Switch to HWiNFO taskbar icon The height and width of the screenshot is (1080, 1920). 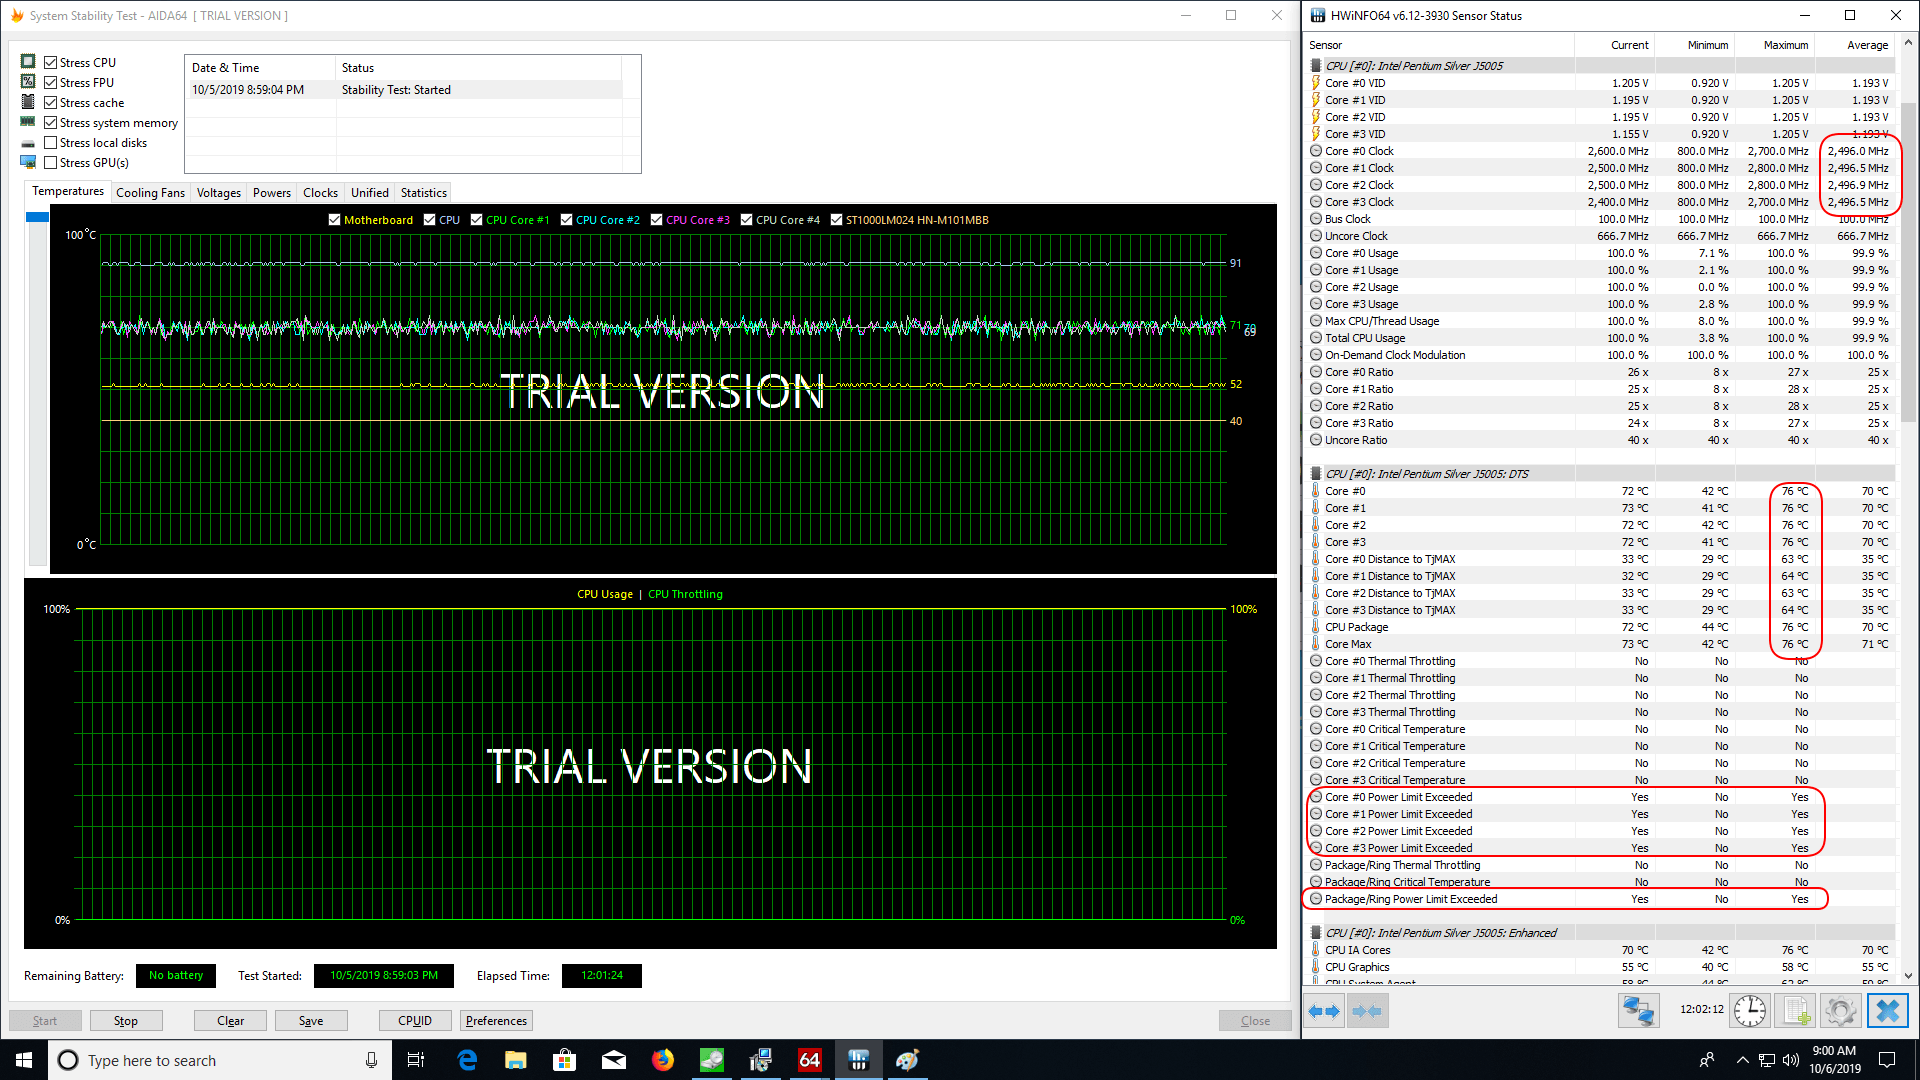tap(859, 1060)
